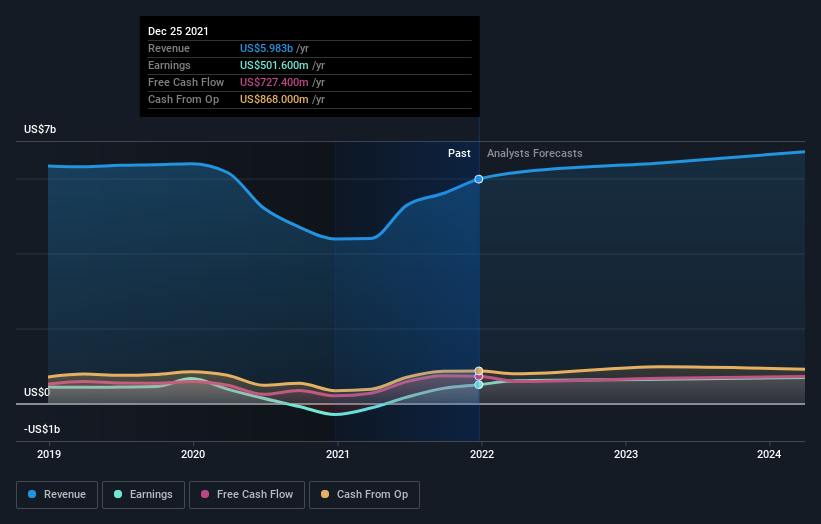The width and height of the screenshot is (821, 524).
Task: Click the US$5.983b revenue value in tooltip
Action: tap(267, 48)
